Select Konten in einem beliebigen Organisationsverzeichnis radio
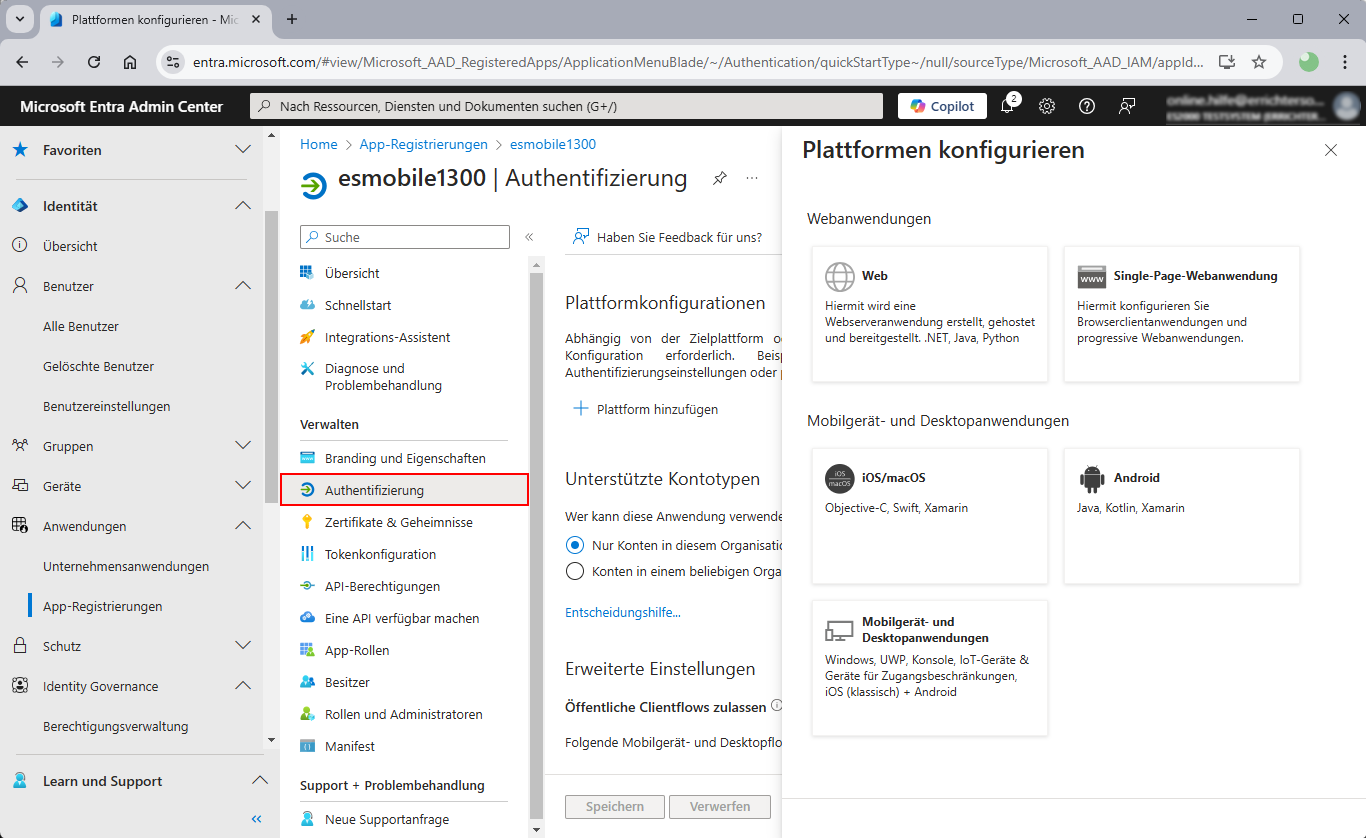 click(x=575, y=572)
